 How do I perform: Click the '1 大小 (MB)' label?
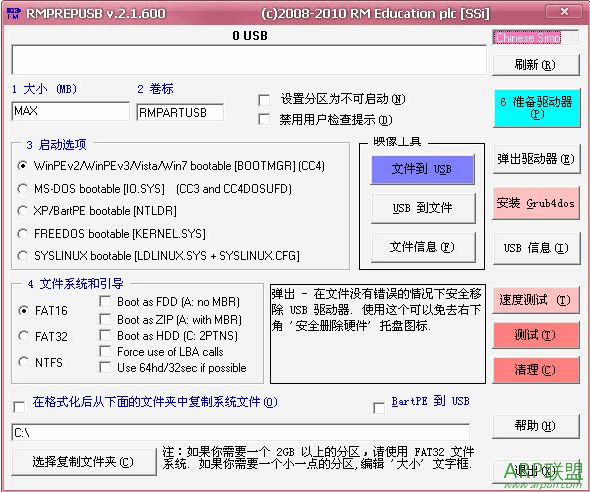(44, 89)
